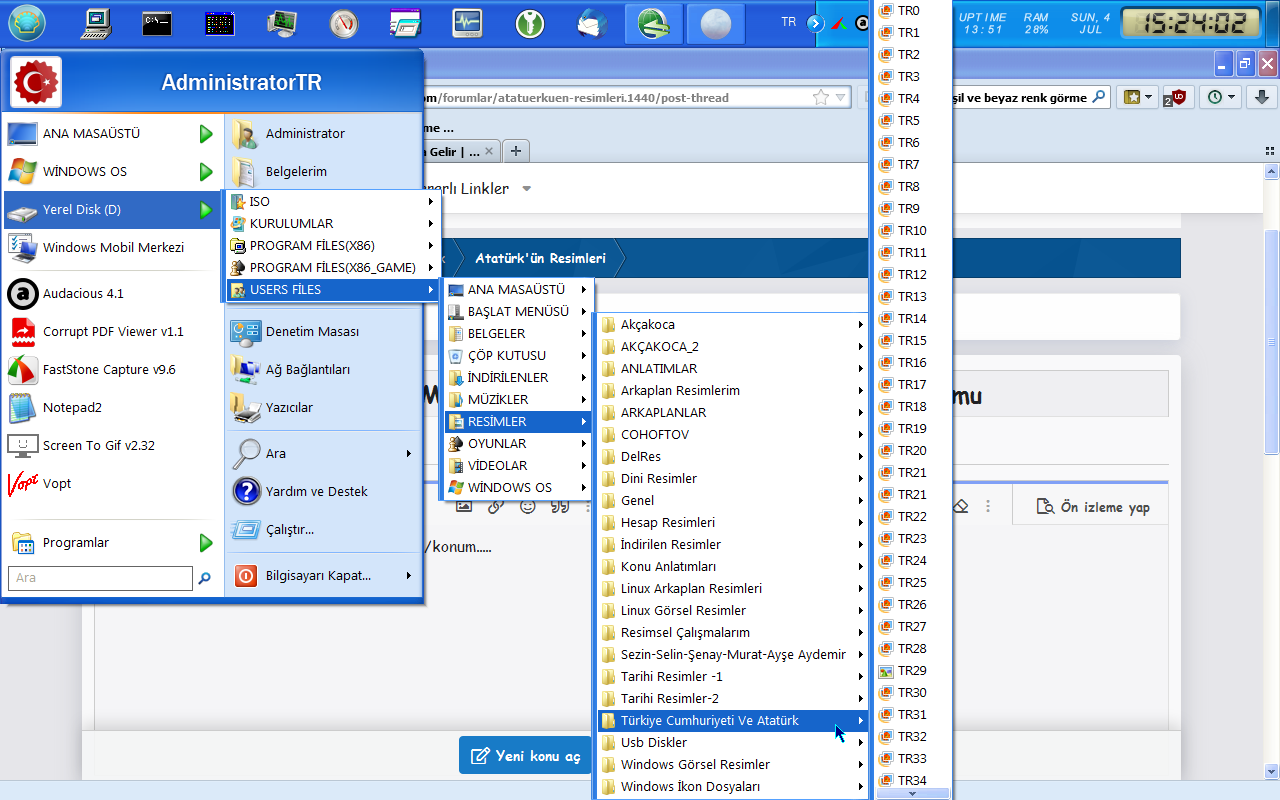Launch the command prompt dock icon
Viewport: 1280px width, 800px height.
pyautogui.click(x=157, y=23)
